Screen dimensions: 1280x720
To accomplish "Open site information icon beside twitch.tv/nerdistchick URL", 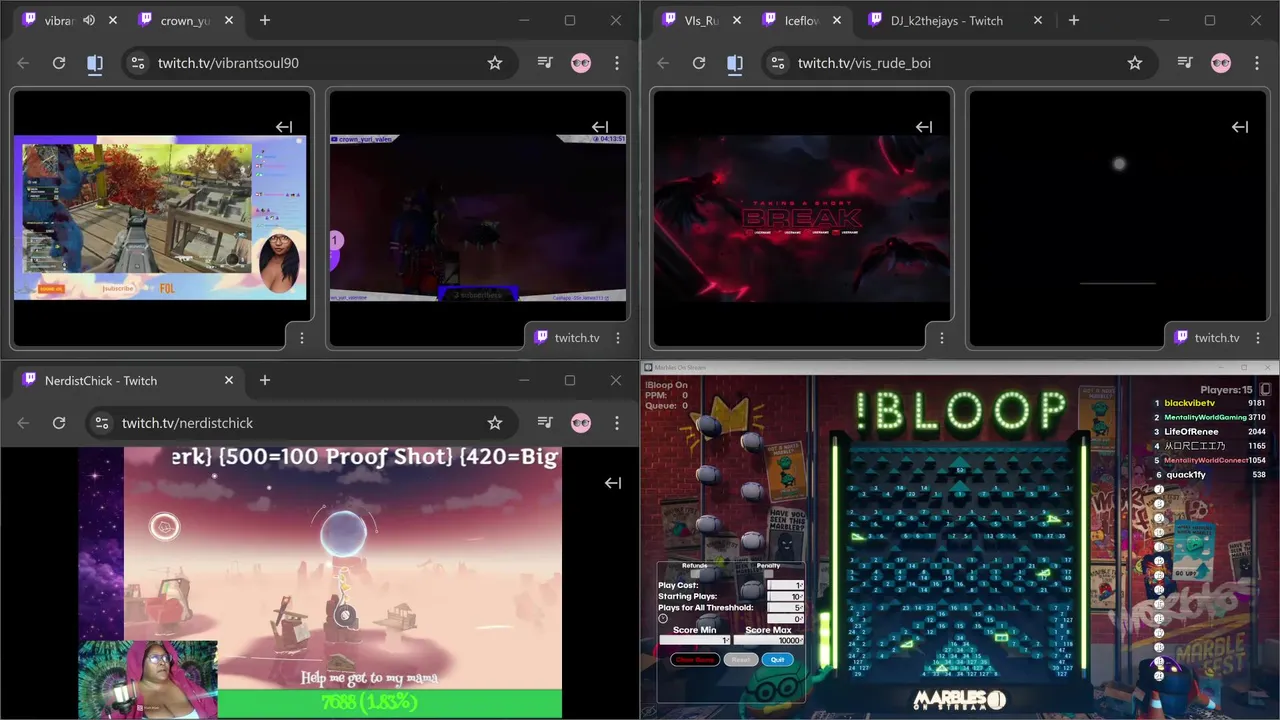I will pos(102,423).
